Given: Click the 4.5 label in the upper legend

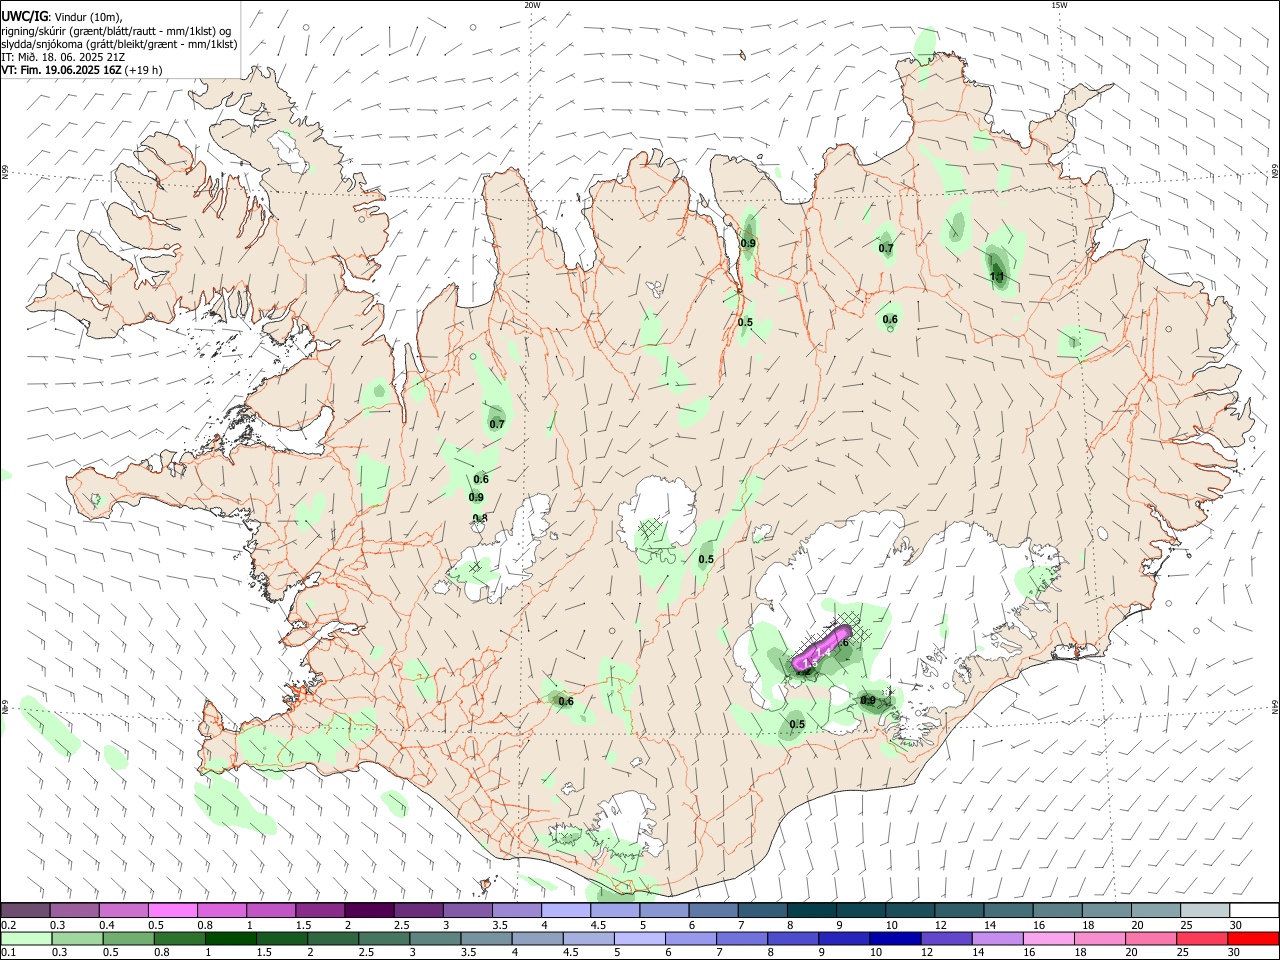Looking at the screenshot, I should (x=598, y=925).
